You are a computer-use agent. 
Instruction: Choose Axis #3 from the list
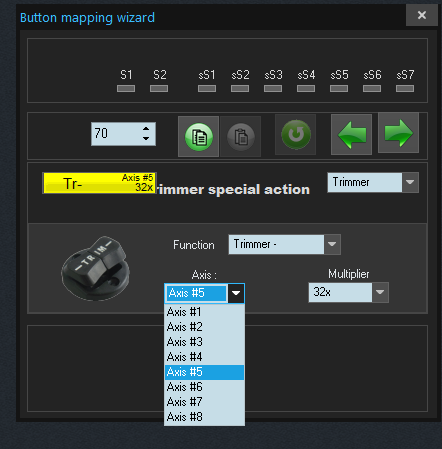[204, 342]
